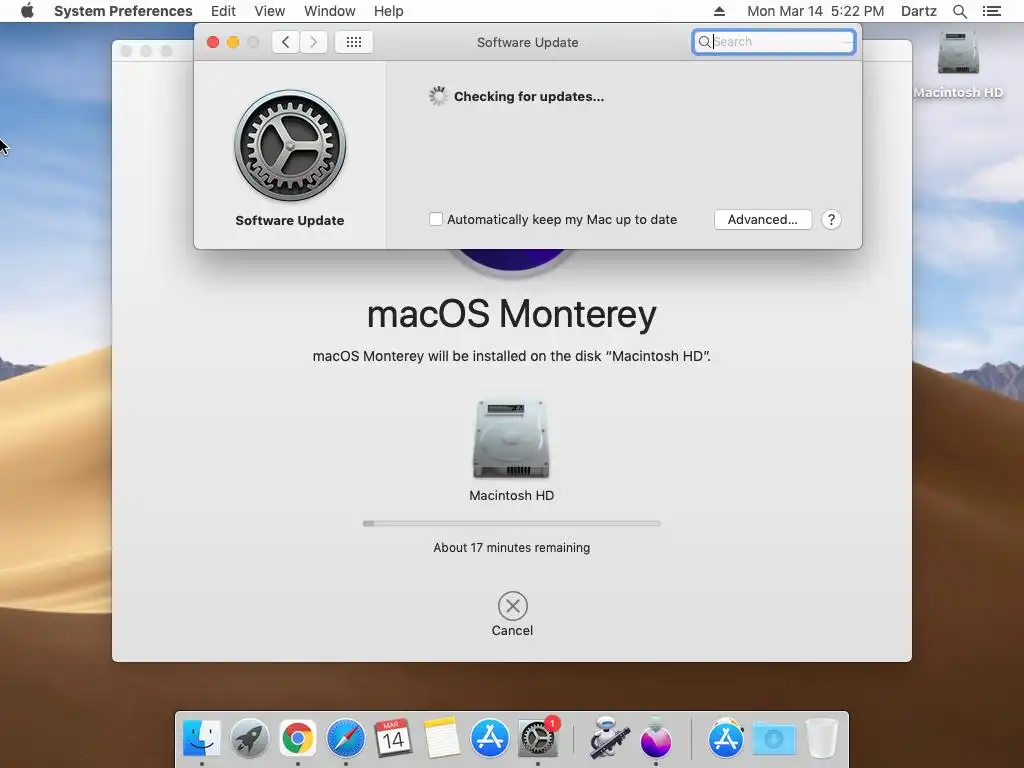The image size is (1024, 768).
Task: Close the Software Update window
Action: (213, 42)
